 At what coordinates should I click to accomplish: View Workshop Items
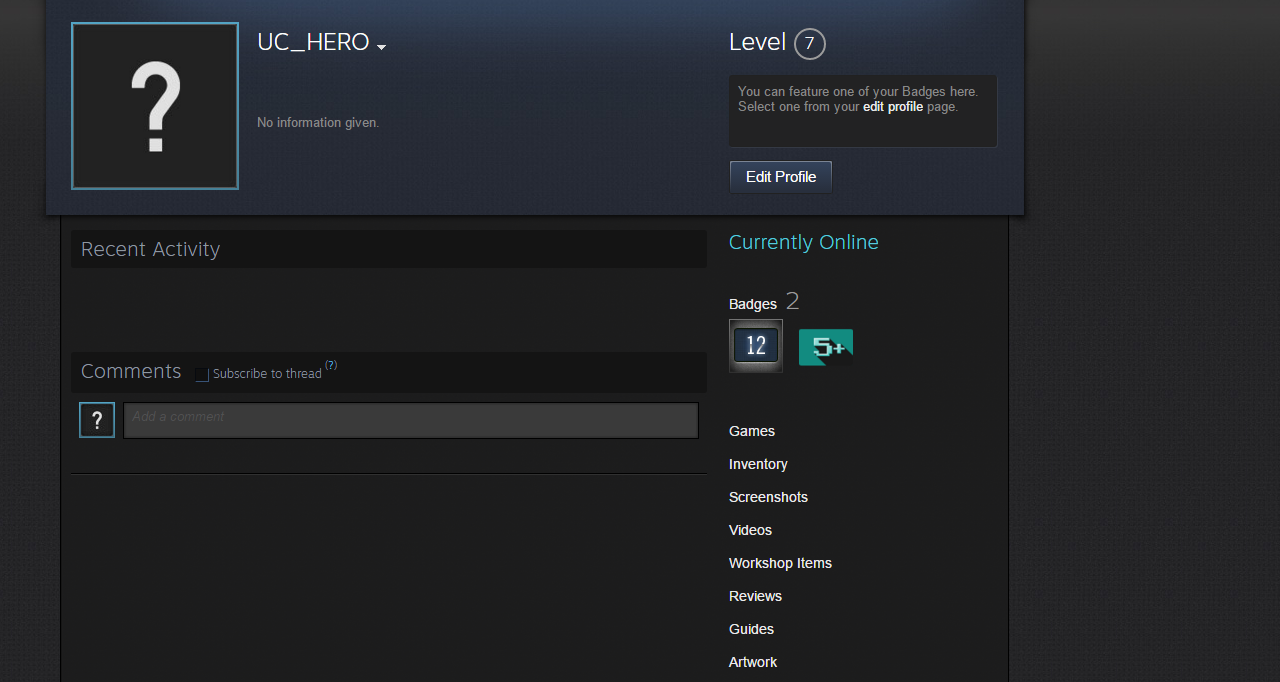tap(780, 563)
